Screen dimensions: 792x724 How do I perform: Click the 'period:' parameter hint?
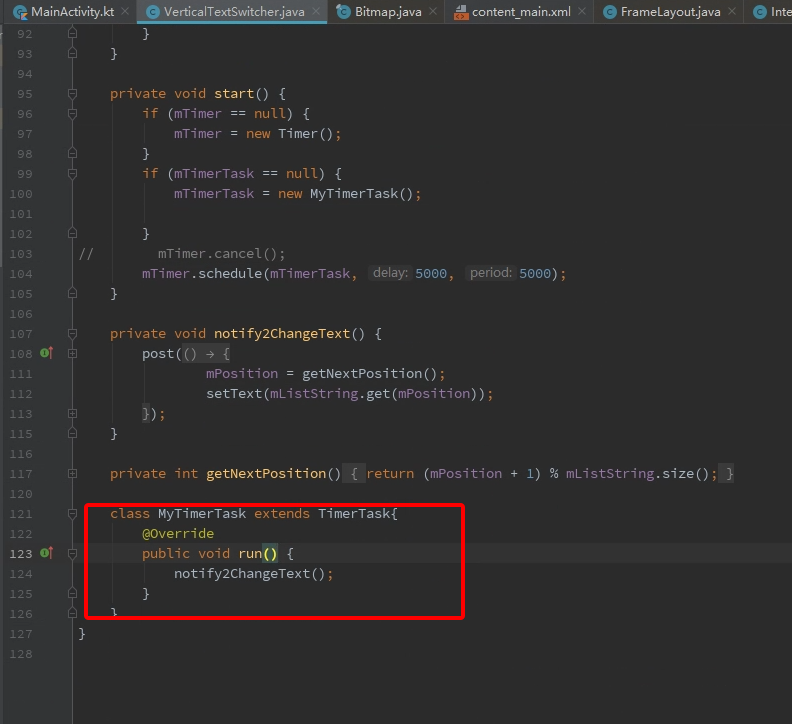pos(491,273)
